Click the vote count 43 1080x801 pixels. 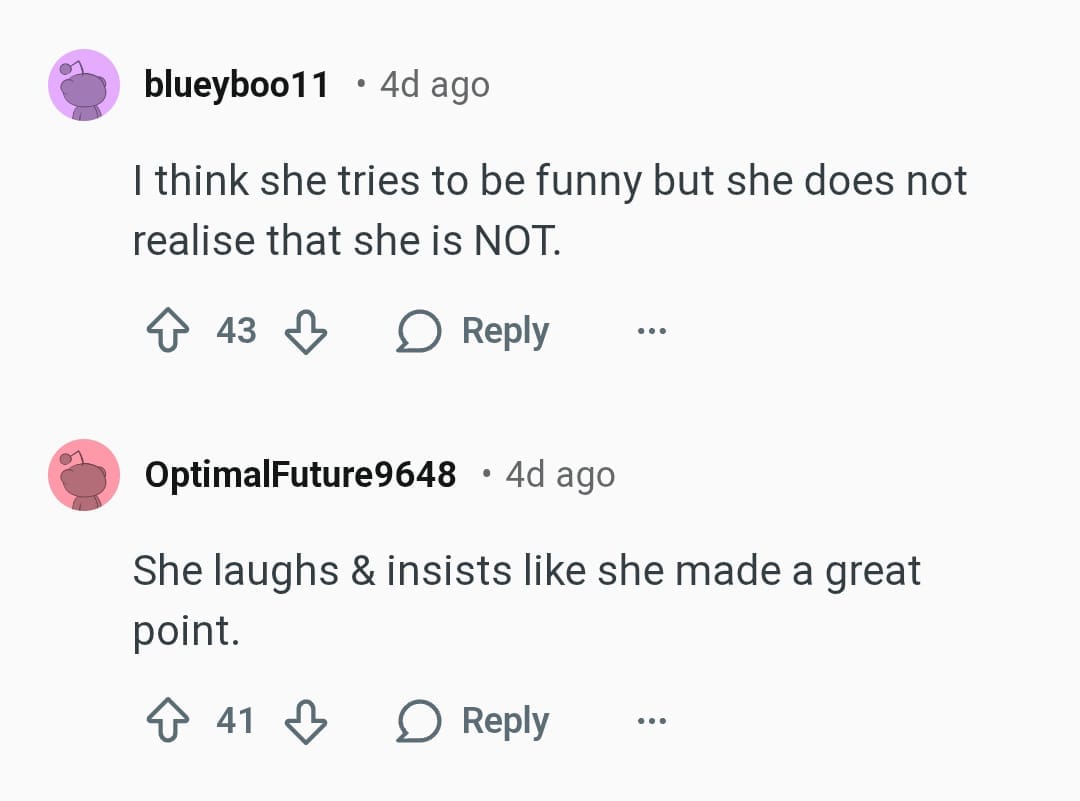(237, 330)
